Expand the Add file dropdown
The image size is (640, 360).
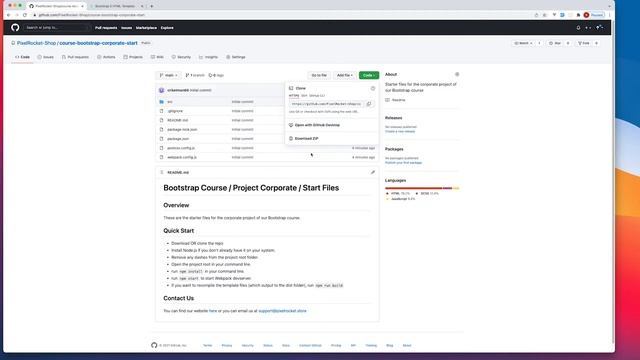(345, 75)
